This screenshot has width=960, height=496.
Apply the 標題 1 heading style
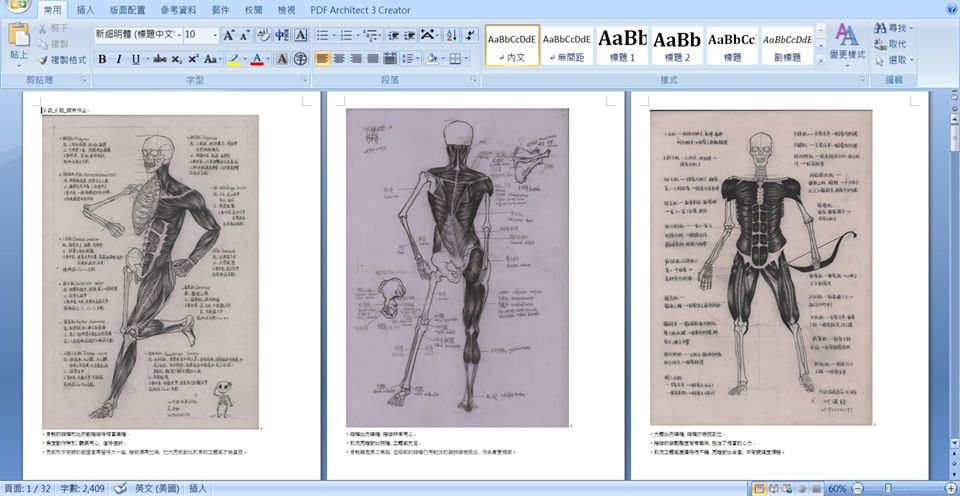[622, 45]
